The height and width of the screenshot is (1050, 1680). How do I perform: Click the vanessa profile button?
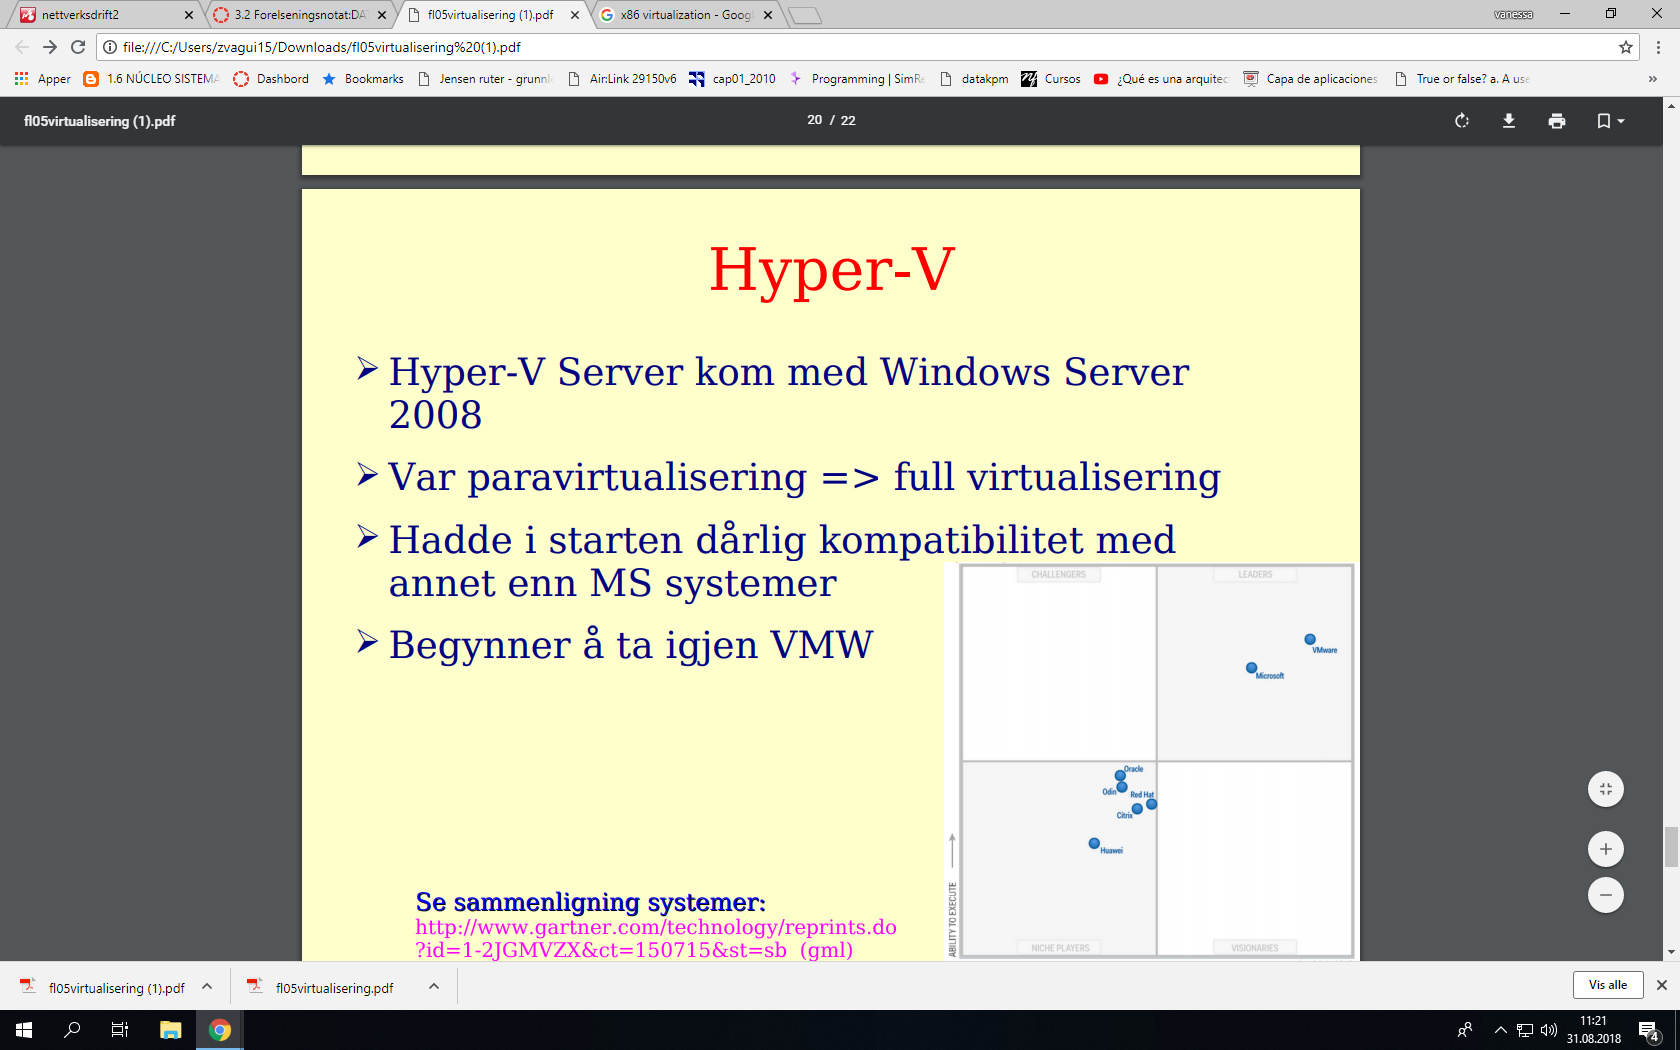pyautogui.click(x=1513, y=14)
